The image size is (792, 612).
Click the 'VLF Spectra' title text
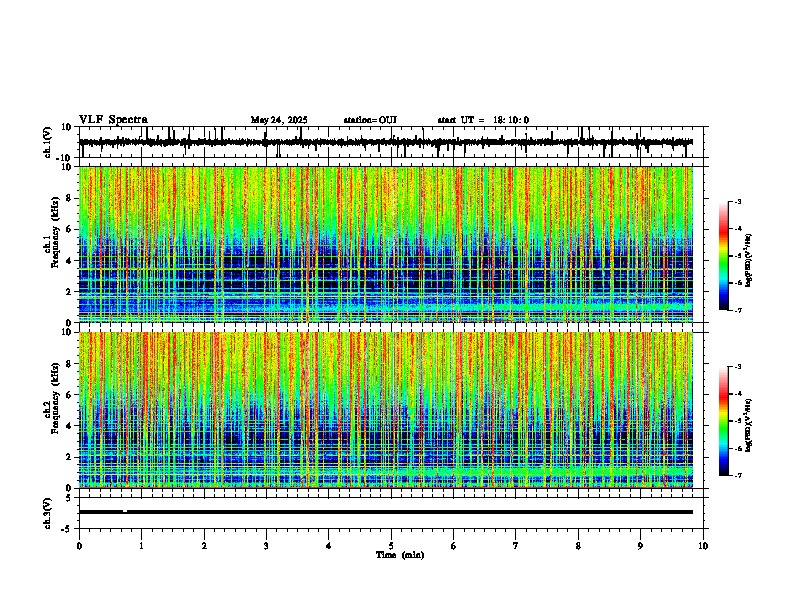pos(113,120)
